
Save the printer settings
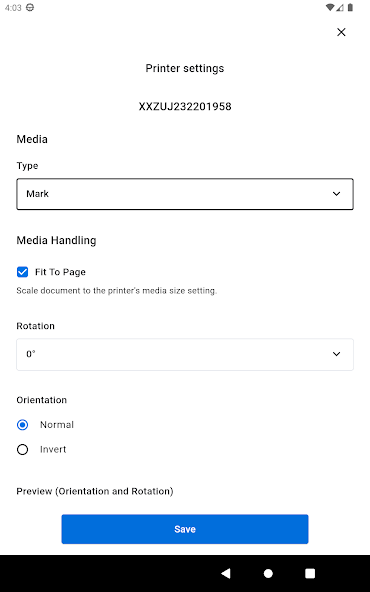click(185, 529)
